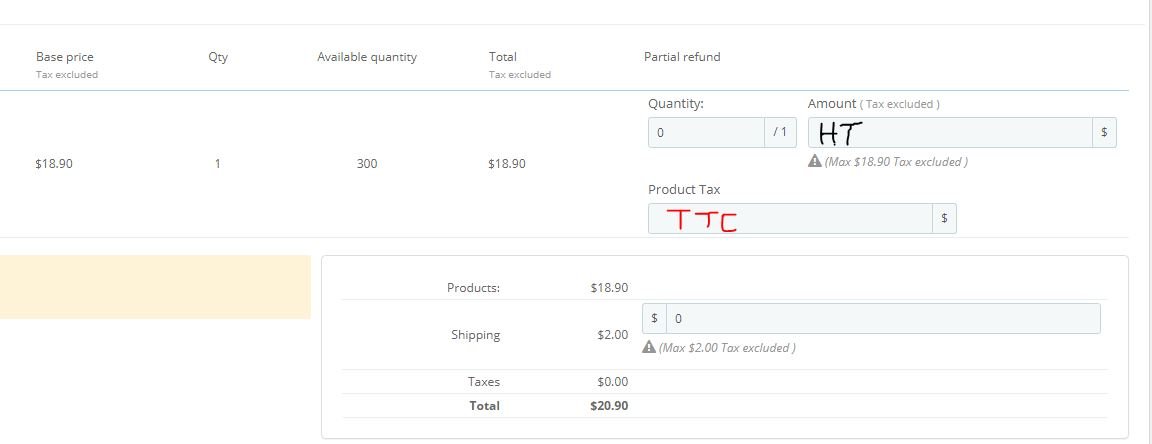Click the dollar sign beside Product Tax field
Image resolution: width=1152 pixels, height=444 pixels.
click(945, 219)
